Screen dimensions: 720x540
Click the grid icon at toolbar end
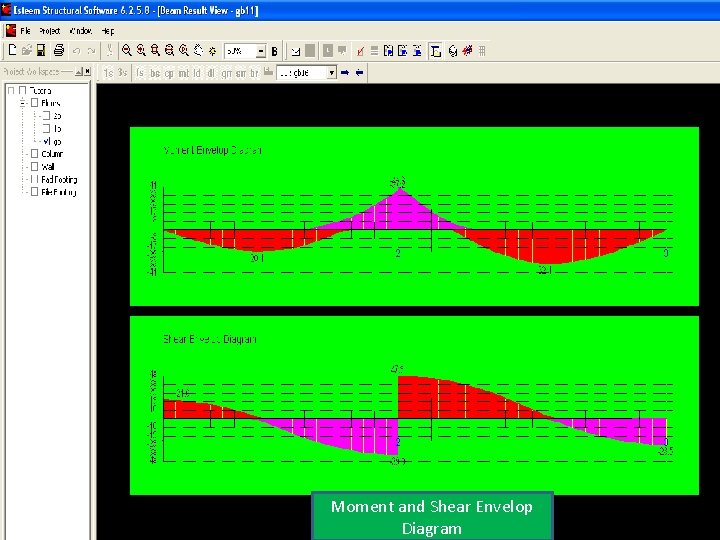482,51
